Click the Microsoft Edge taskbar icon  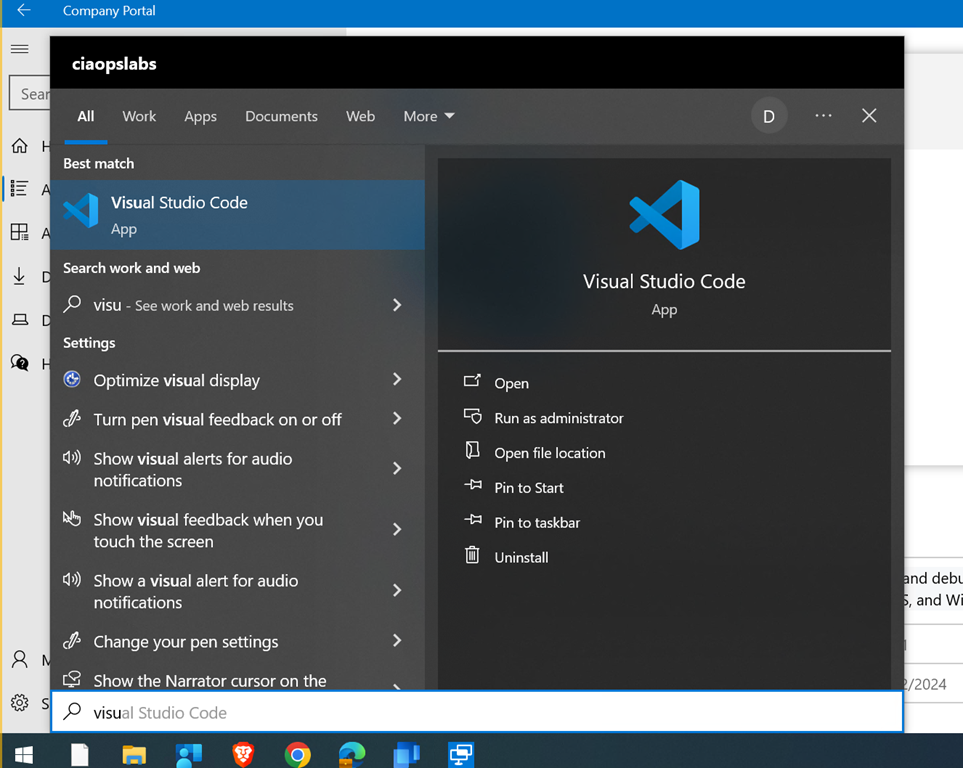[x=351, y=754]
